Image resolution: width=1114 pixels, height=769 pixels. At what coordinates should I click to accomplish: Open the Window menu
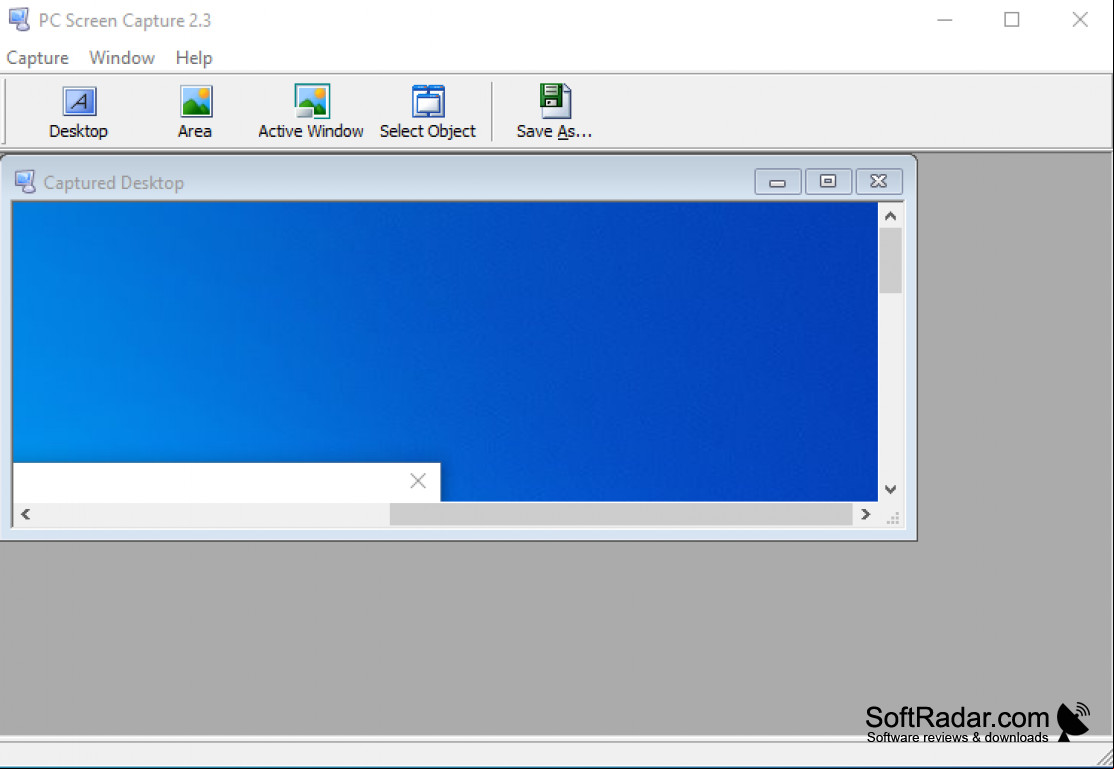tap(122, 58)
